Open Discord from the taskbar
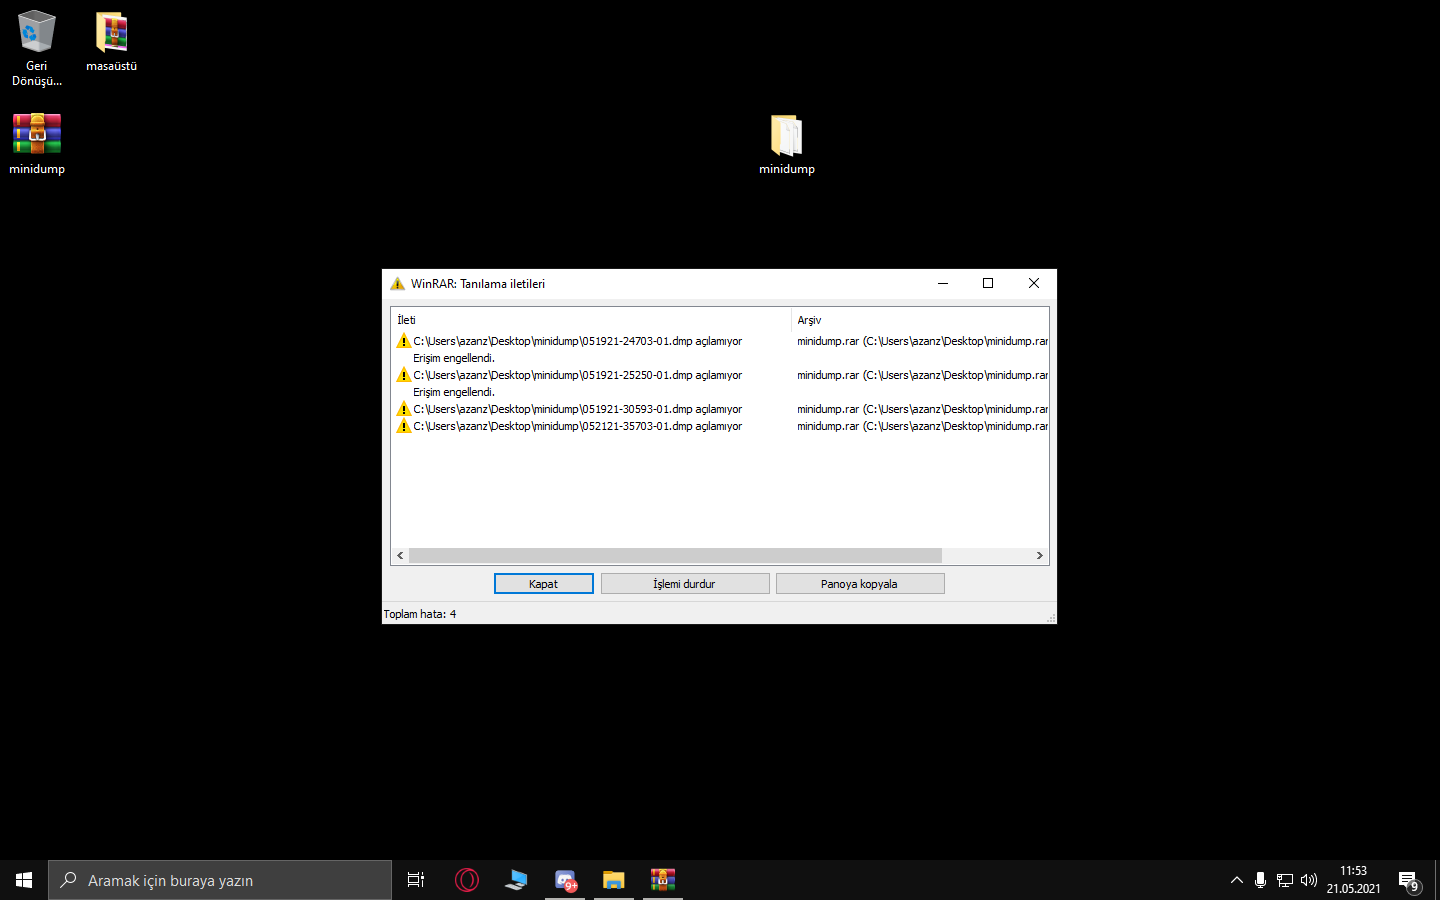Viewport: 1440px width, 900px height. (565, 880)
